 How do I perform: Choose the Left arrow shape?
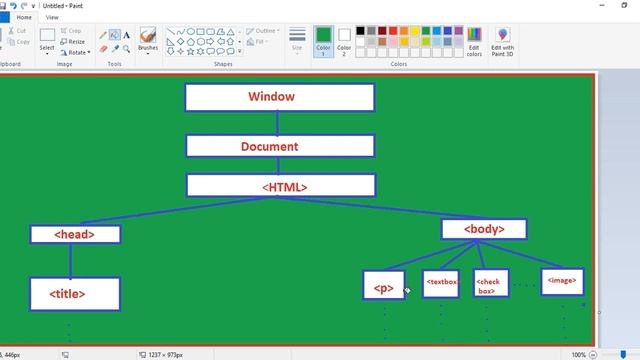pyautogui.click(x=220, y=42)
